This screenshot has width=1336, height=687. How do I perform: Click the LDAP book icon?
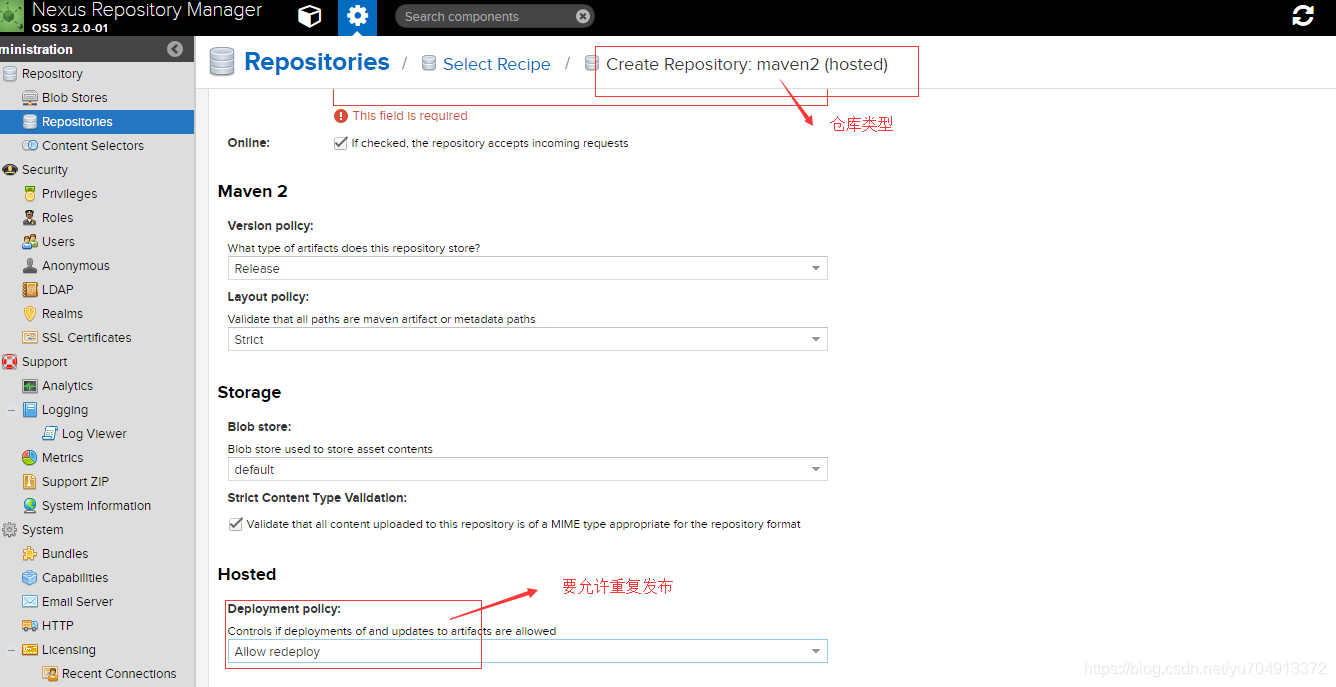coord(30,290)
